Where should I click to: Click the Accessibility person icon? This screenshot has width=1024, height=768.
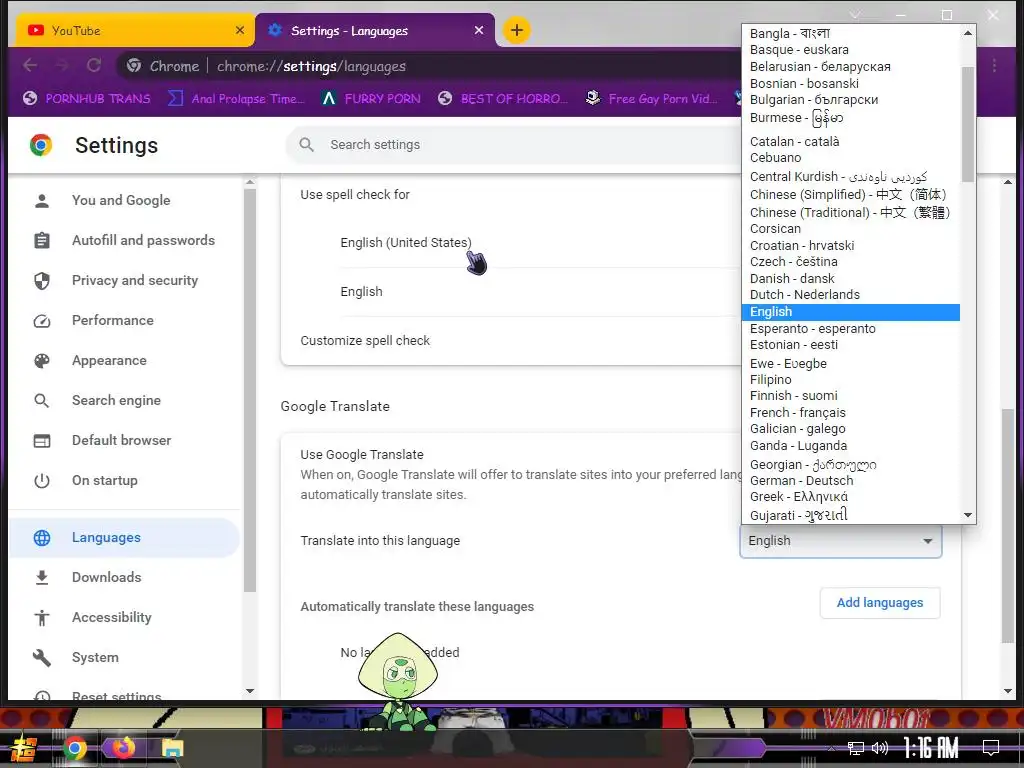pyautogui.click(x=42, y=617)
